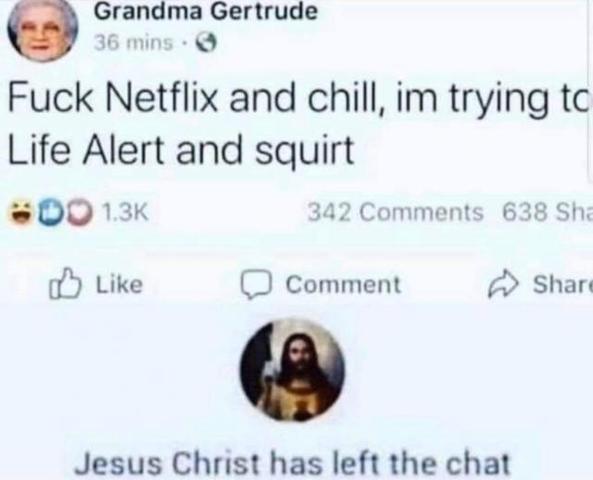Click the Comment button label
The height and width of the screenshot is (480, 593).
[343, 284]
